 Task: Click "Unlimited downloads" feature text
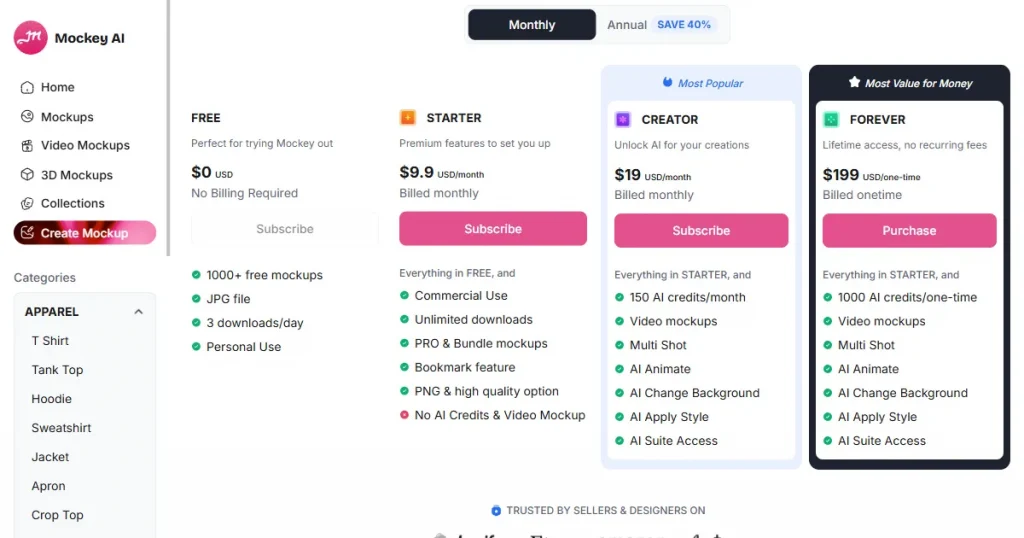pos(473,319)
